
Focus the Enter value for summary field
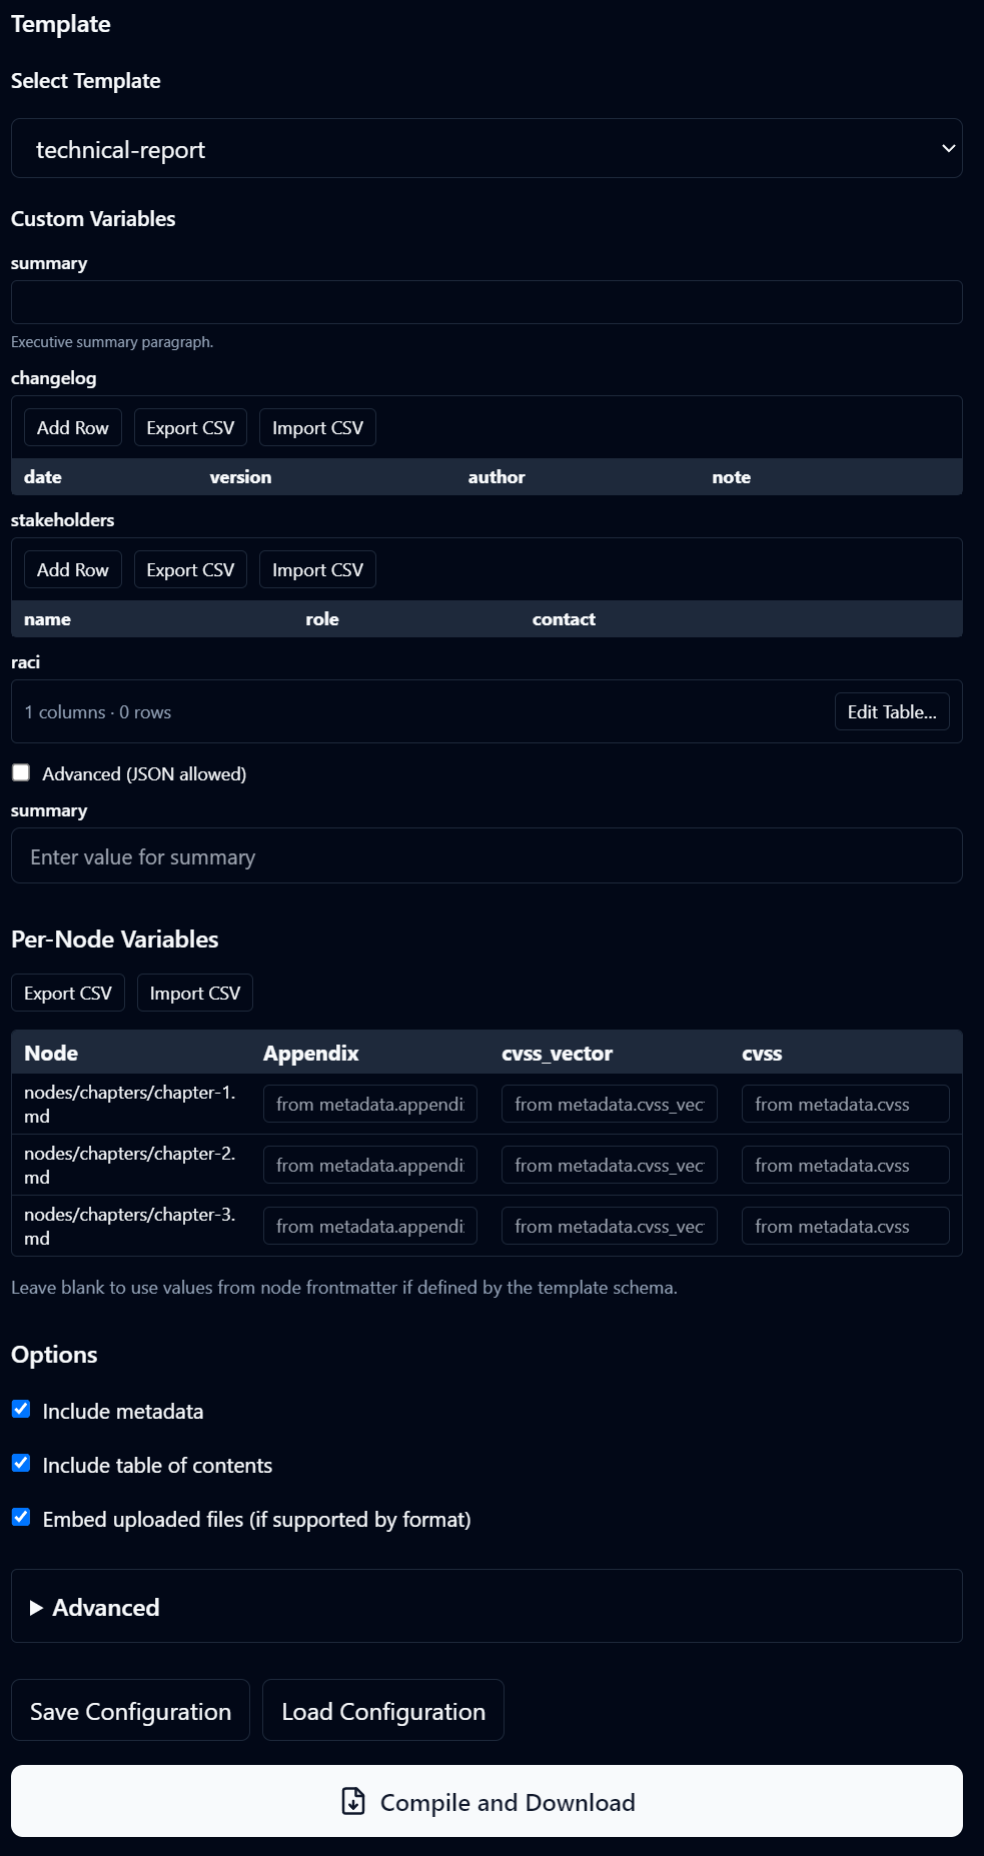coord(486,856)
